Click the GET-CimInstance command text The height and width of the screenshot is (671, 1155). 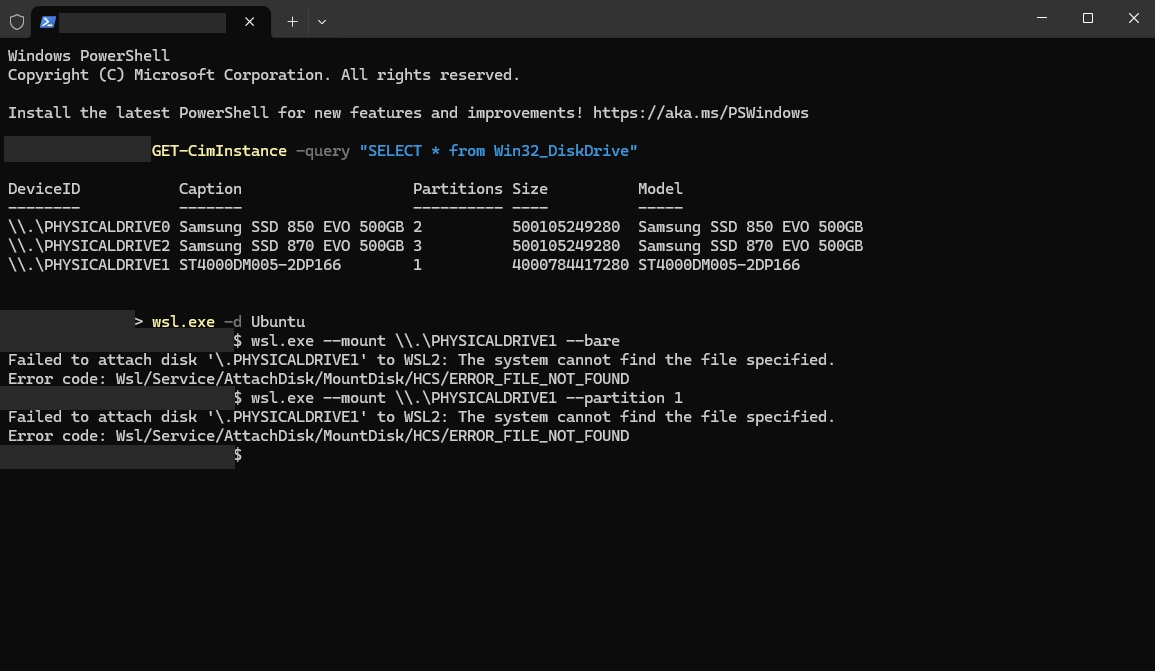[220, 151]
